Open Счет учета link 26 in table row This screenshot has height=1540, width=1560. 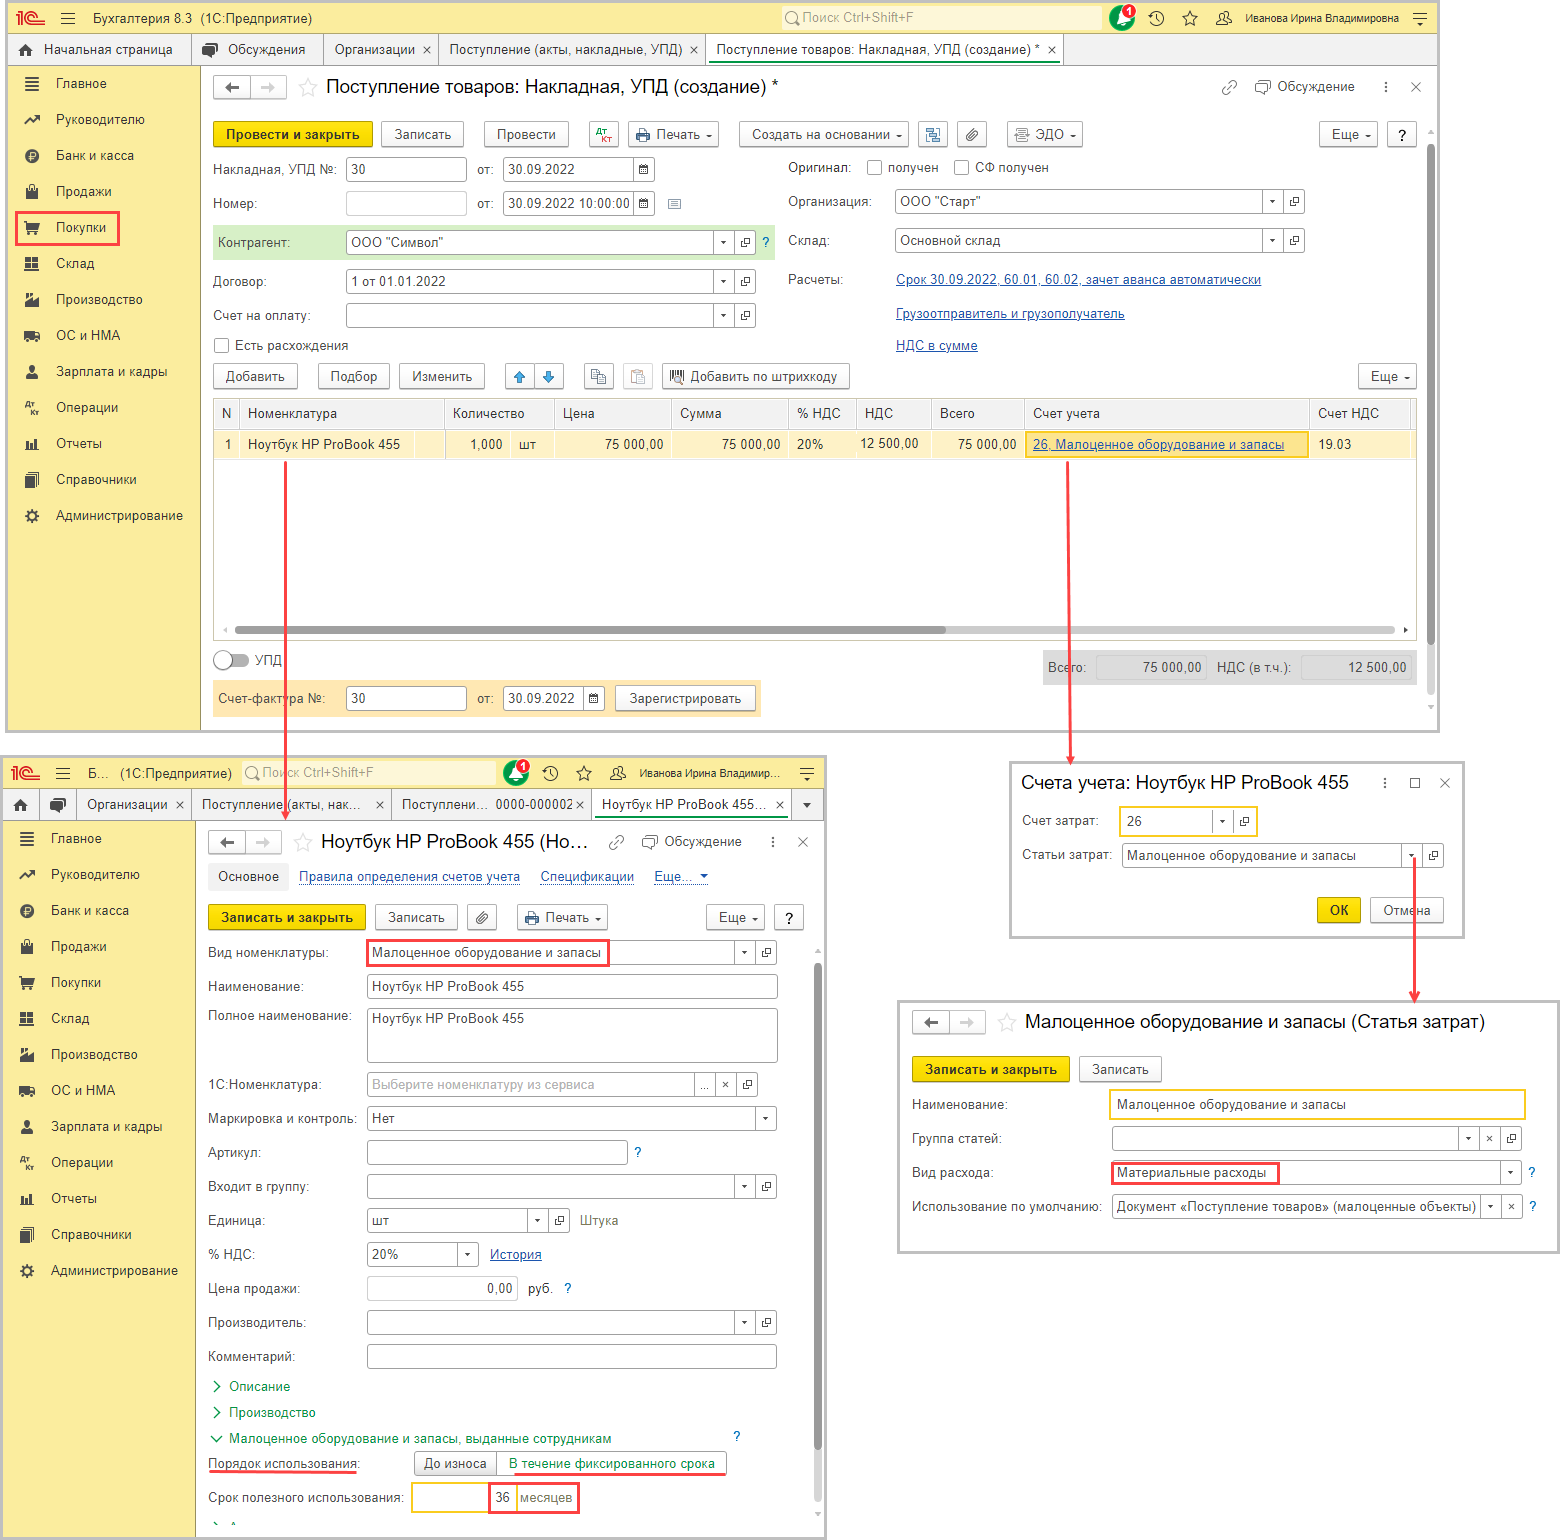(1158, 445)
